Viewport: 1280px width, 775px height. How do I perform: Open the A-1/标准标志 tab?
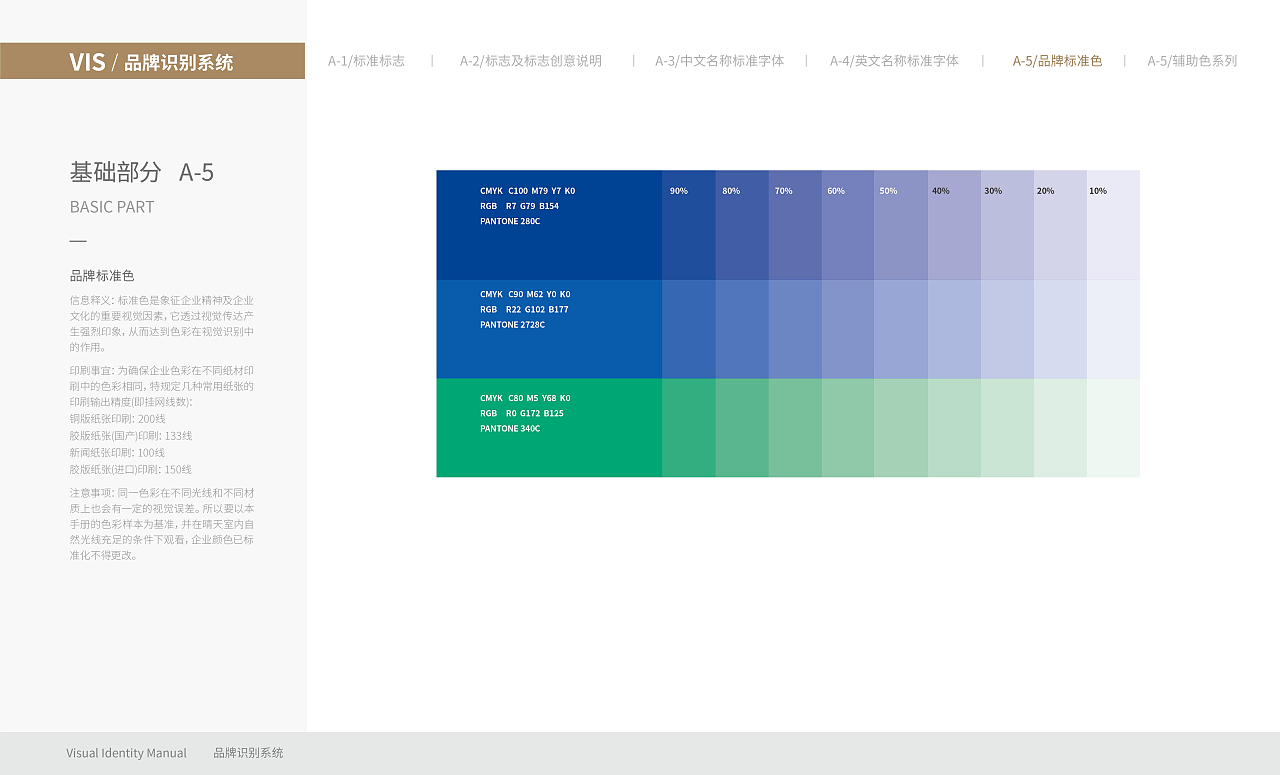[366, 61]
